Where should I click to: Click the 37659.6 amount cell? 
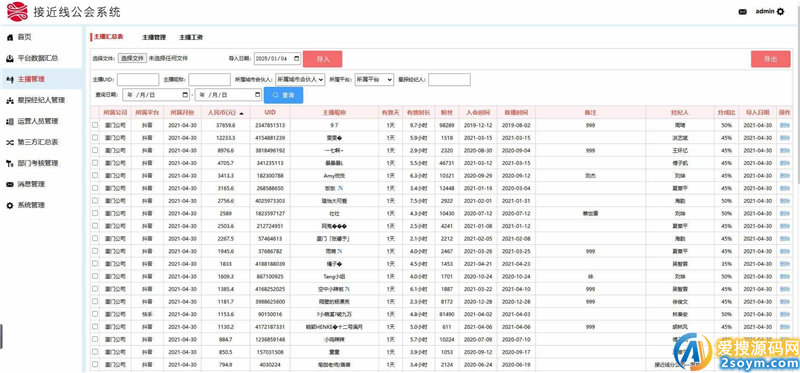225,125
